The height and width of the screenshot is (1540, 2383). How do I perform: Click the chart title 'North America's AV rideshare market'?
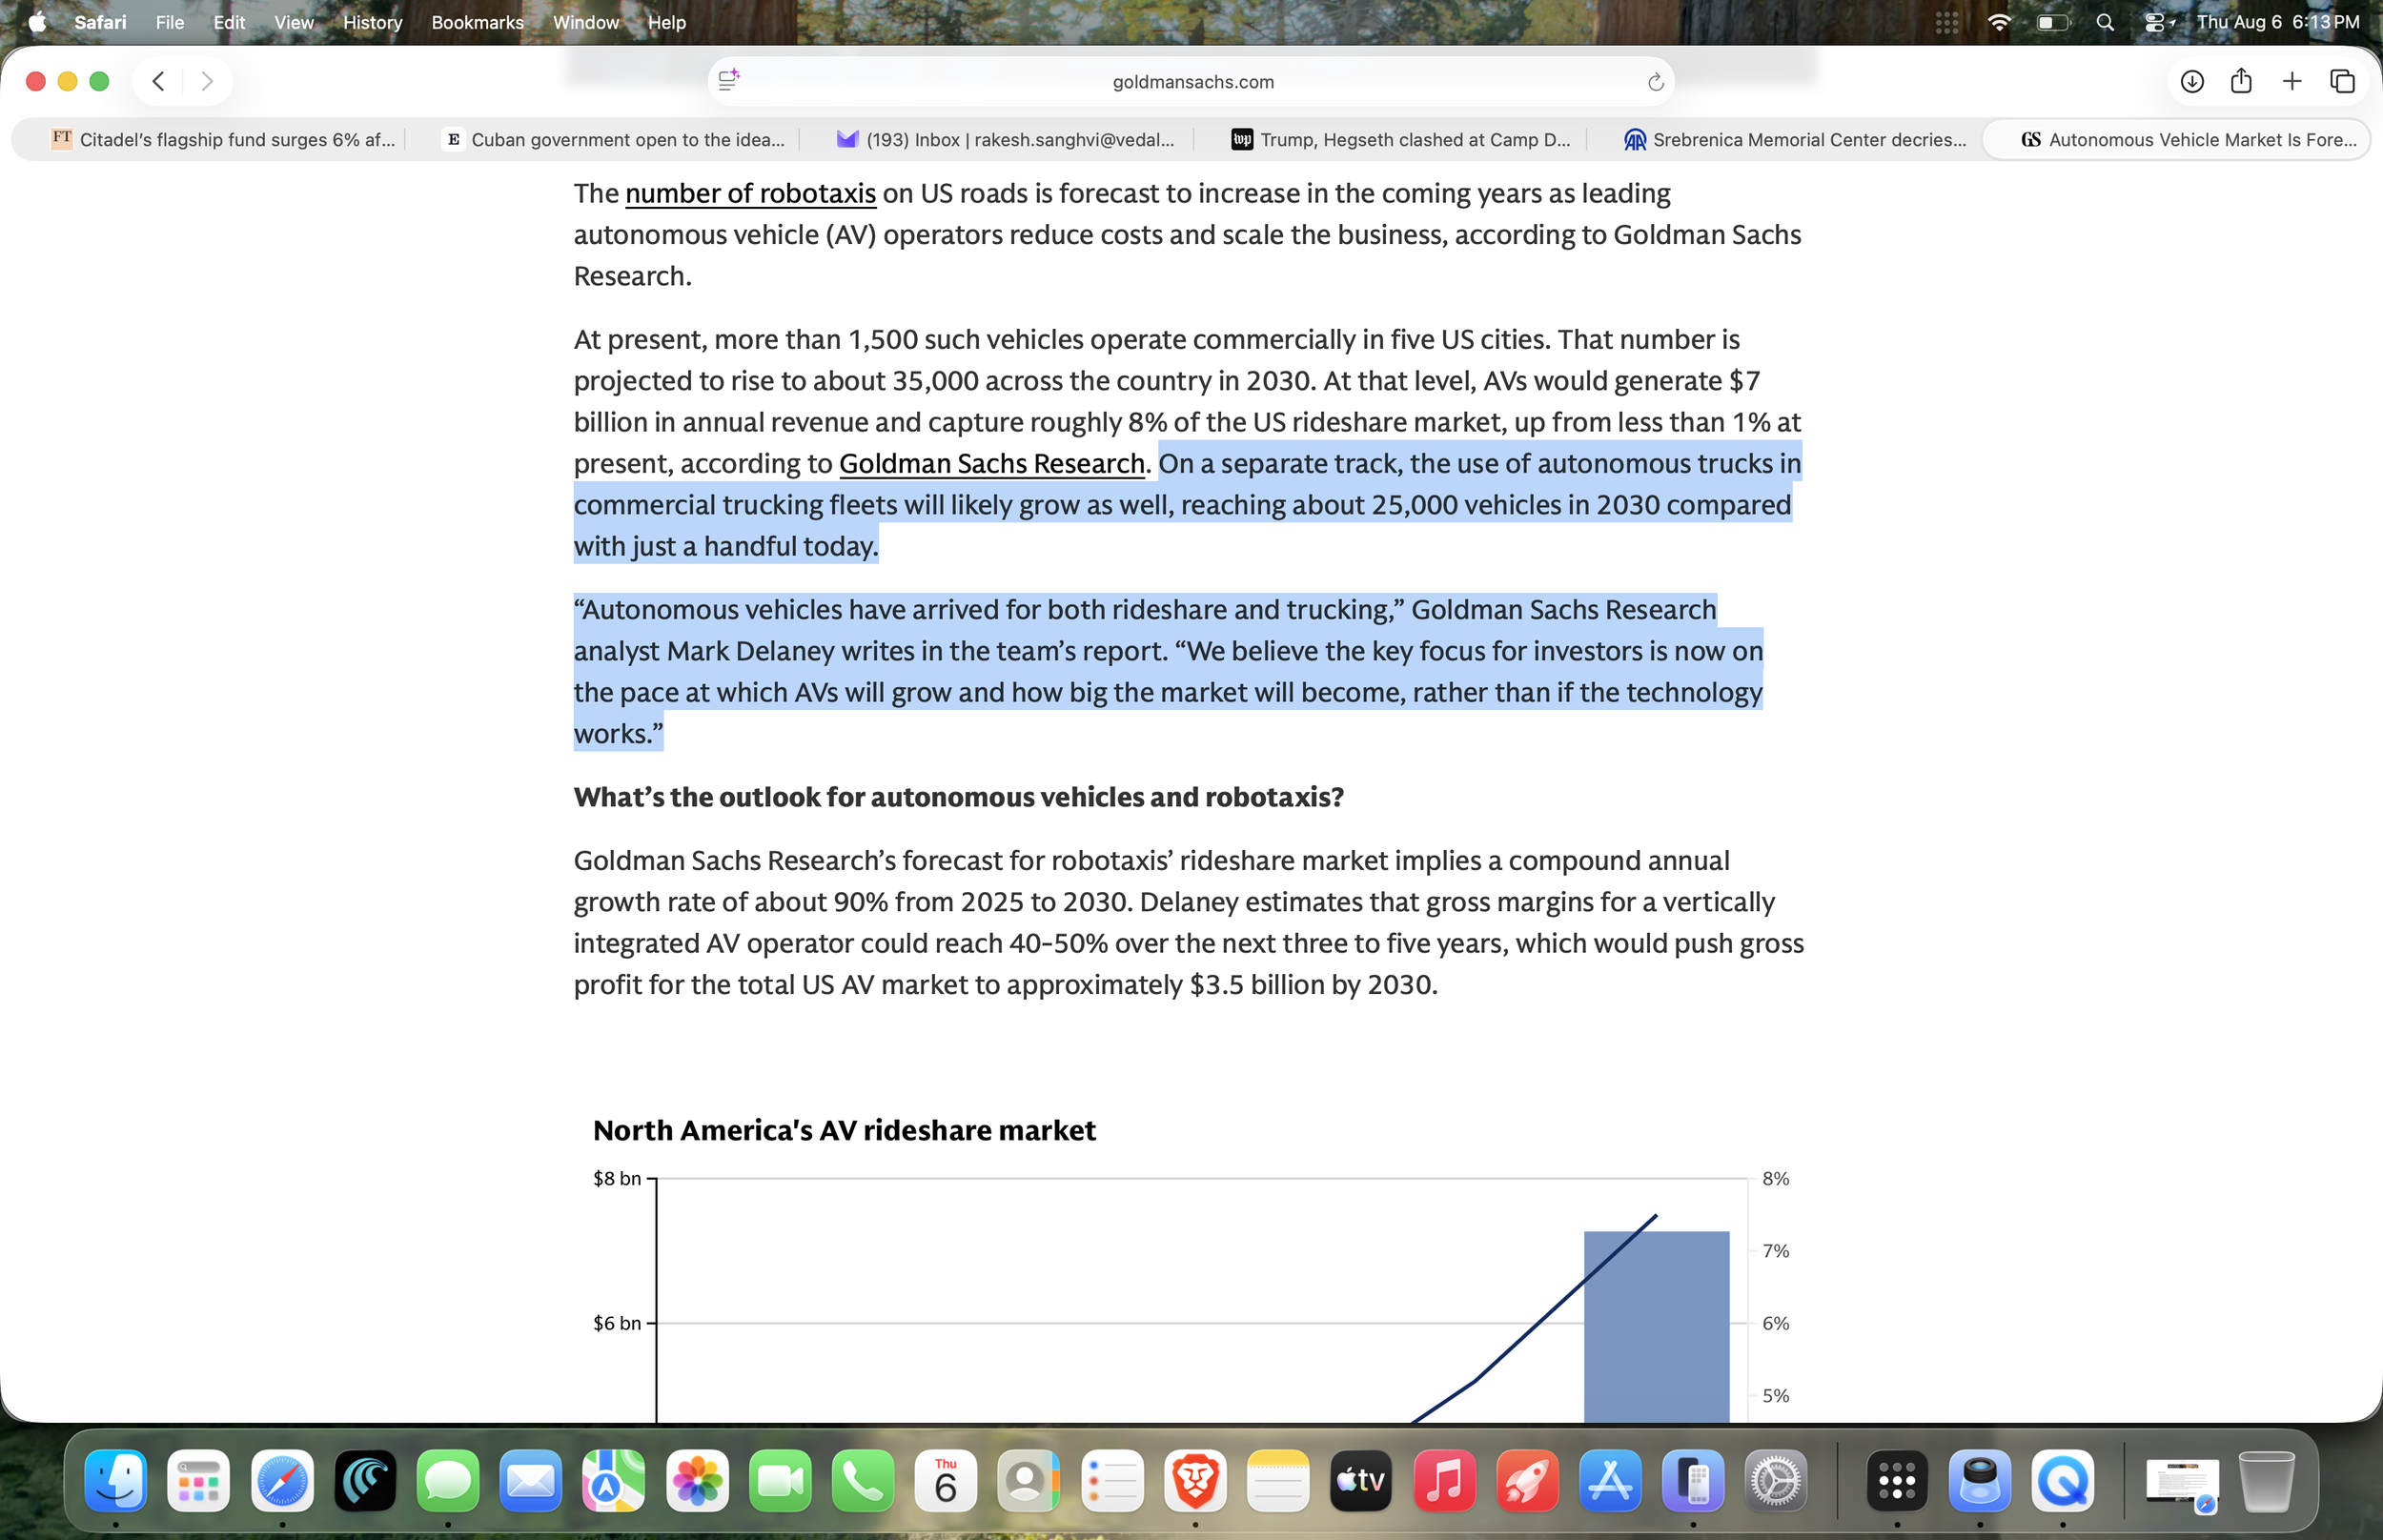[x=844, y=1130]
